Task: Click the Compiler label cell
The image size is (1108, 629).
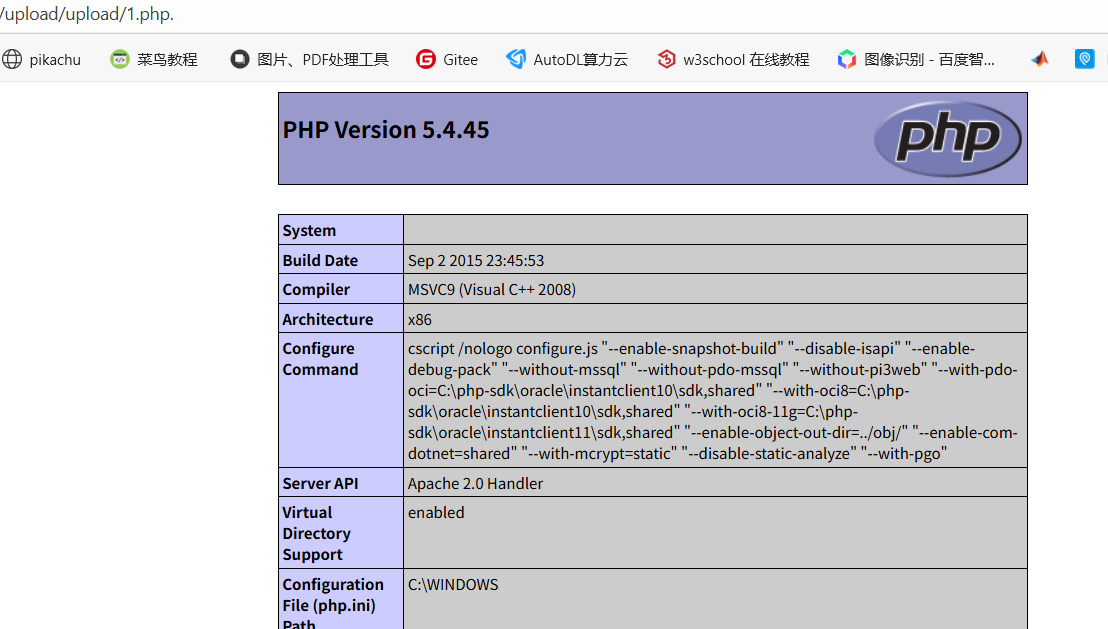Action: (x=341, y=290)
